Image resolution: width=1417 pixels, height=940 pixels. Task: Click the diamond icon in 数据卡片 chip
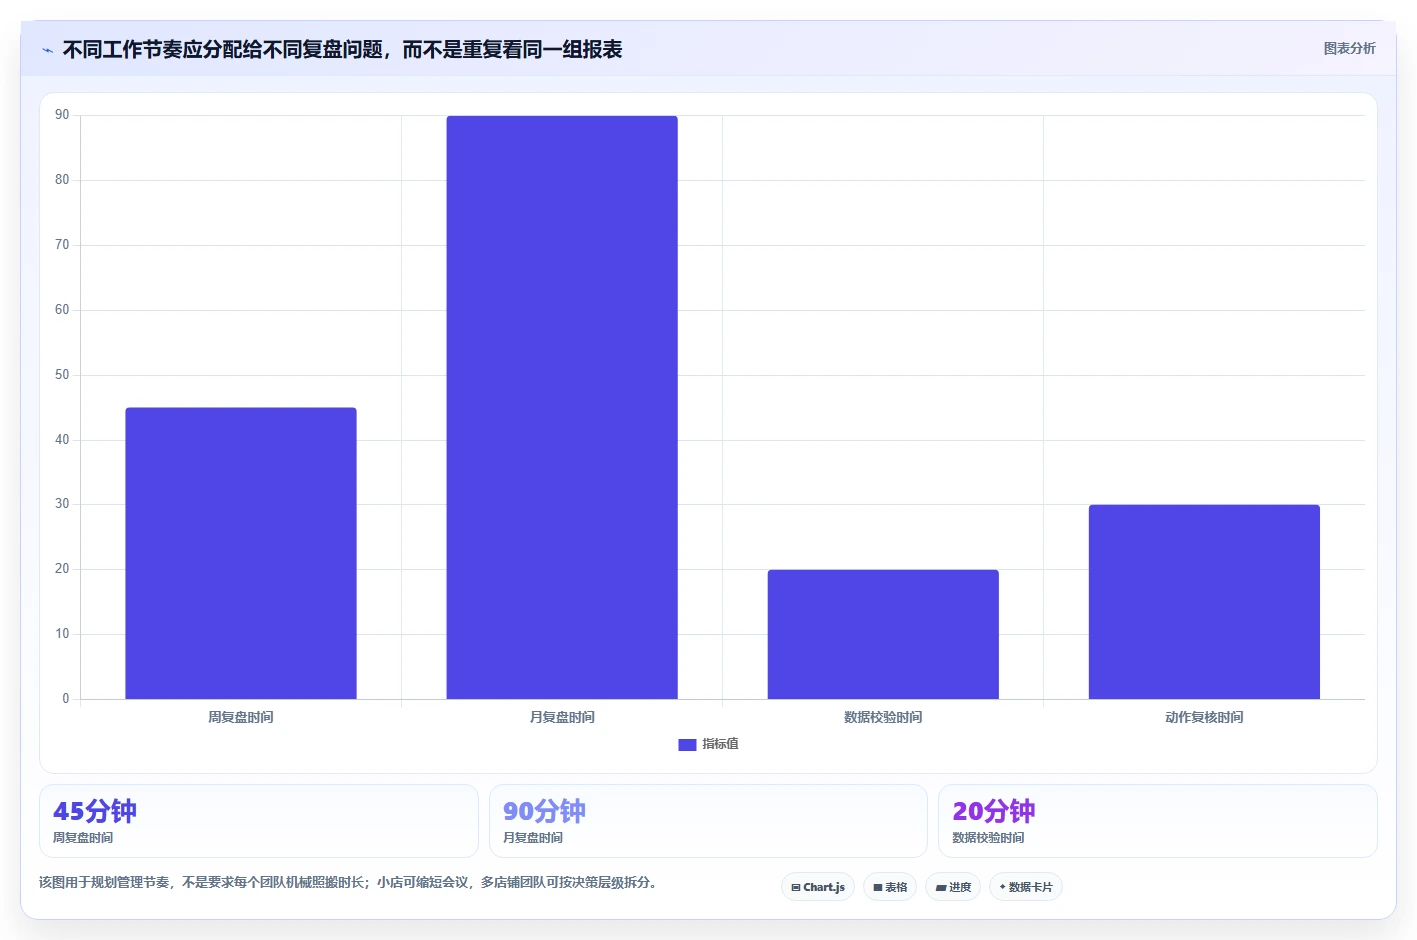pos(1003,887)
